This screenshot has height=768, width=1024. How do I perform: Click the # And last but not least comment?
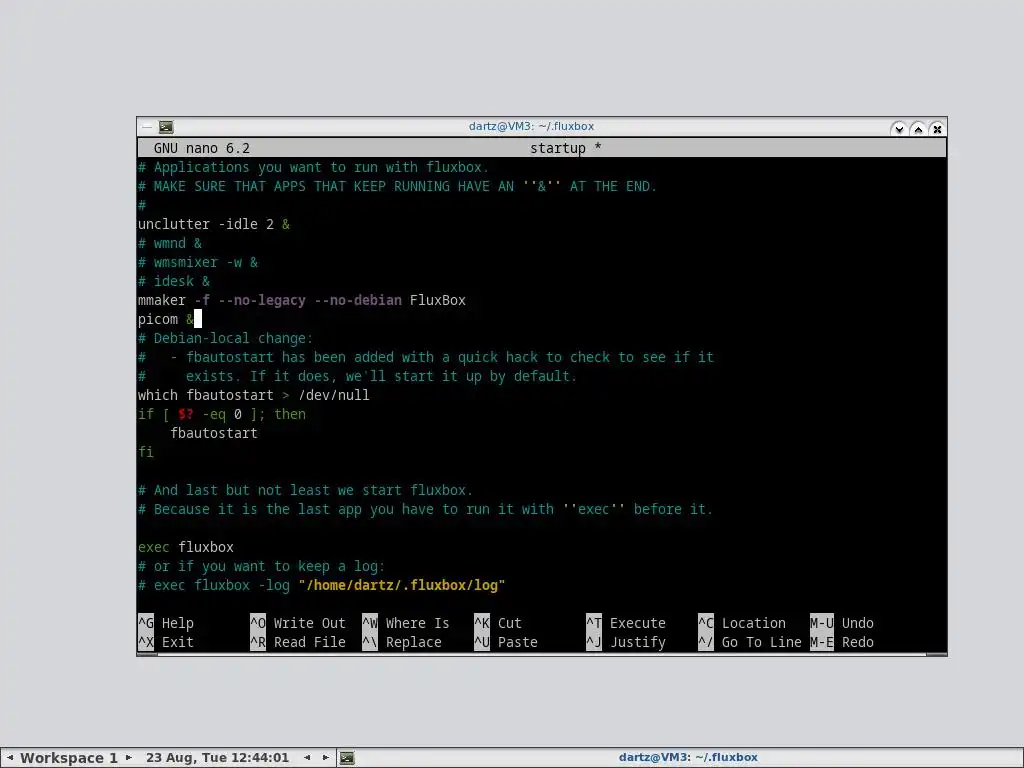[x=305, y=490]
